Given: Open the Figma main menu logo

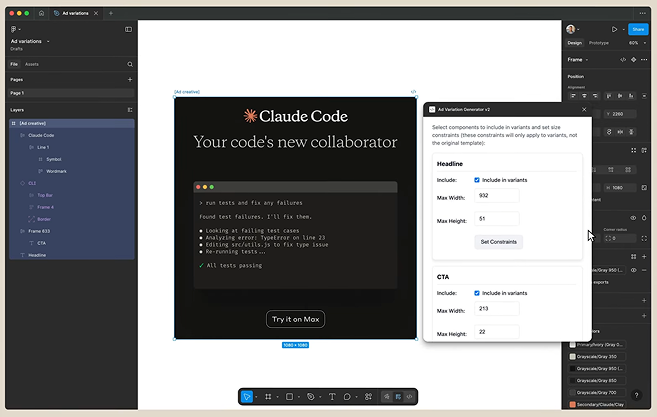Looking at the screenshot, I should coord(14,29).
